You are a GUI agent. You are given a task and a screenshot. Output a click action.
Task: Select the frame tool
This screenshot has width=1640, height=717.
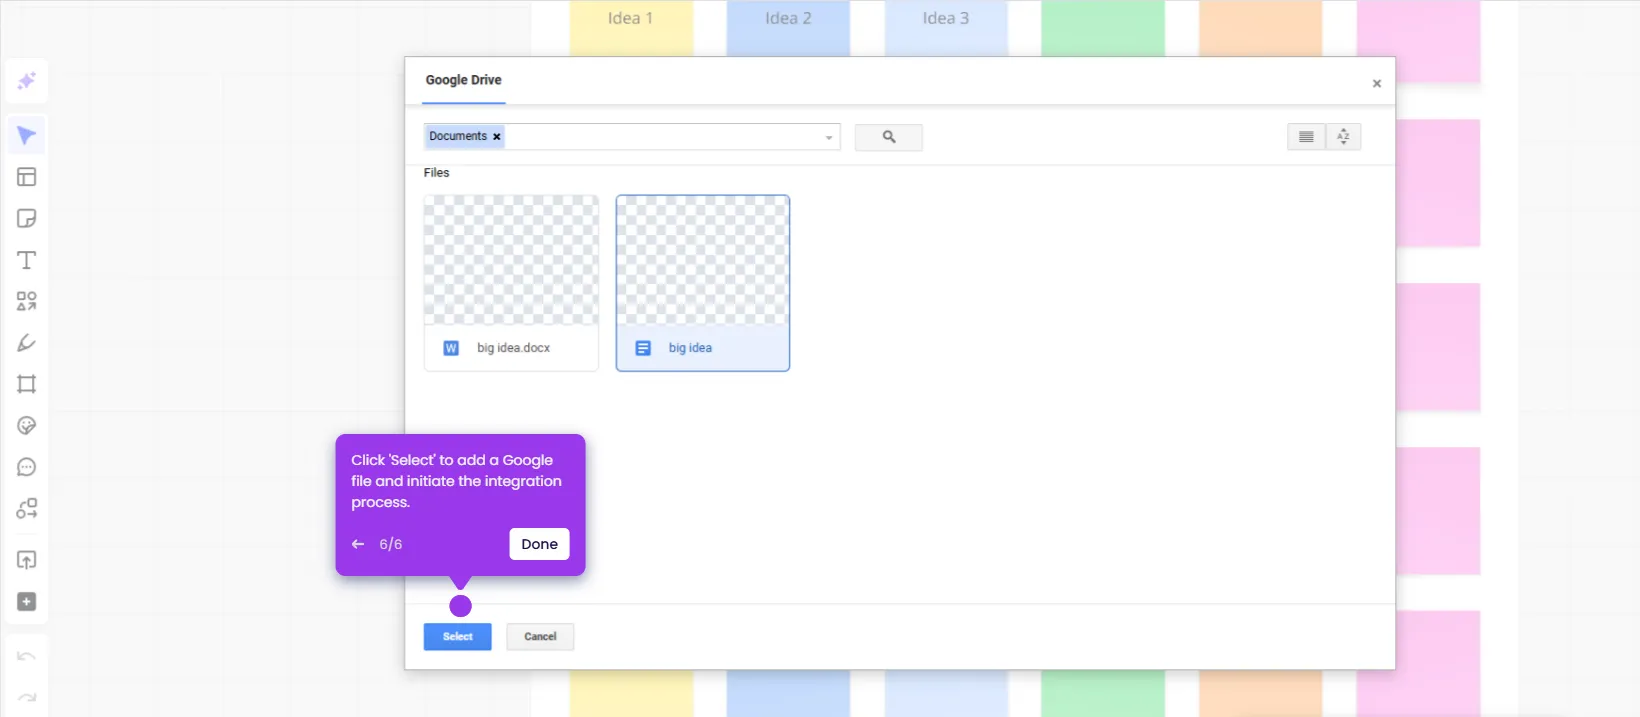27,384
